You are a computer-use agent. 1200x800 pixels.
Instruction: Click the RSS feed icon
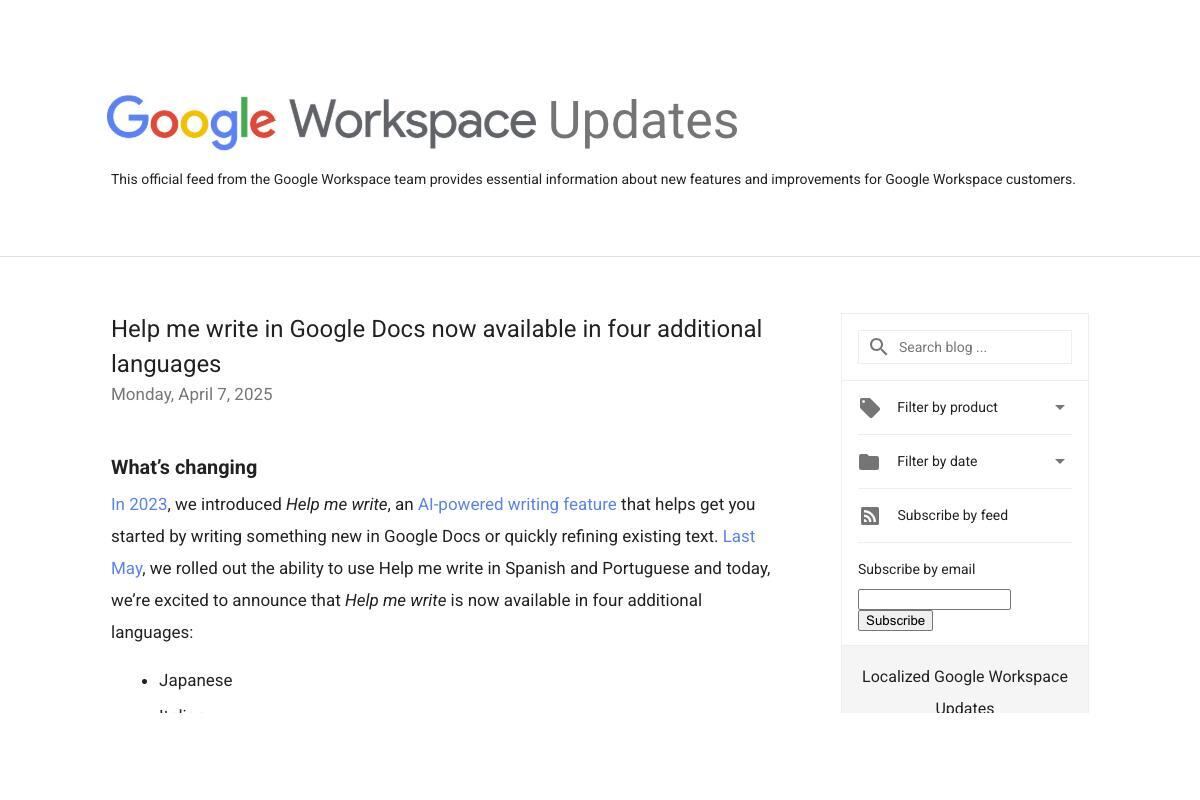click(870, 516)
